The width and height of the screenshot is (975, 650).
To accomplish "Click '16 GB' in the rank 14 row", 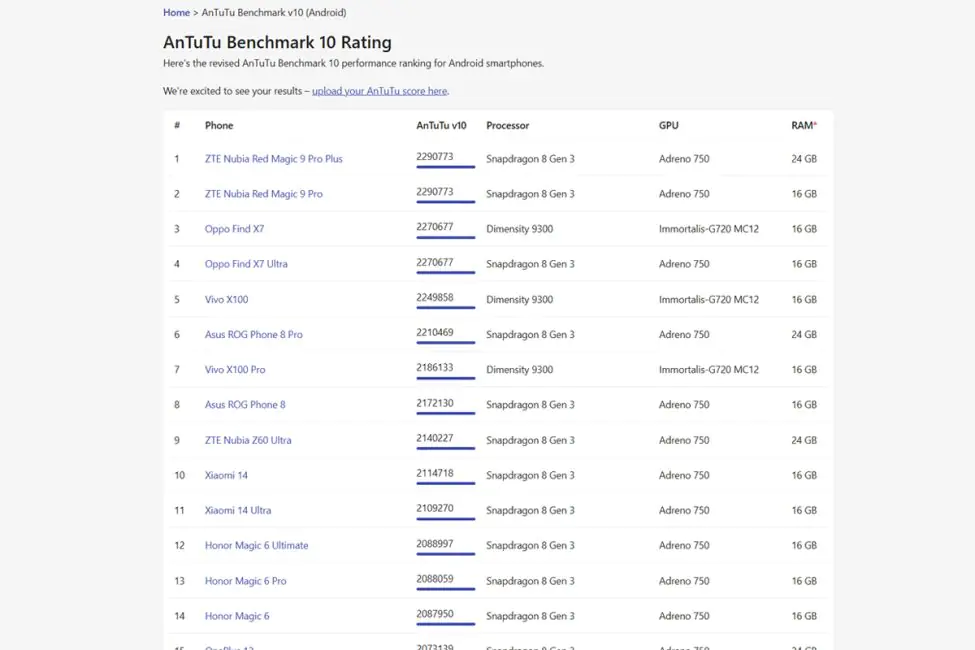I will pos(804,616).
